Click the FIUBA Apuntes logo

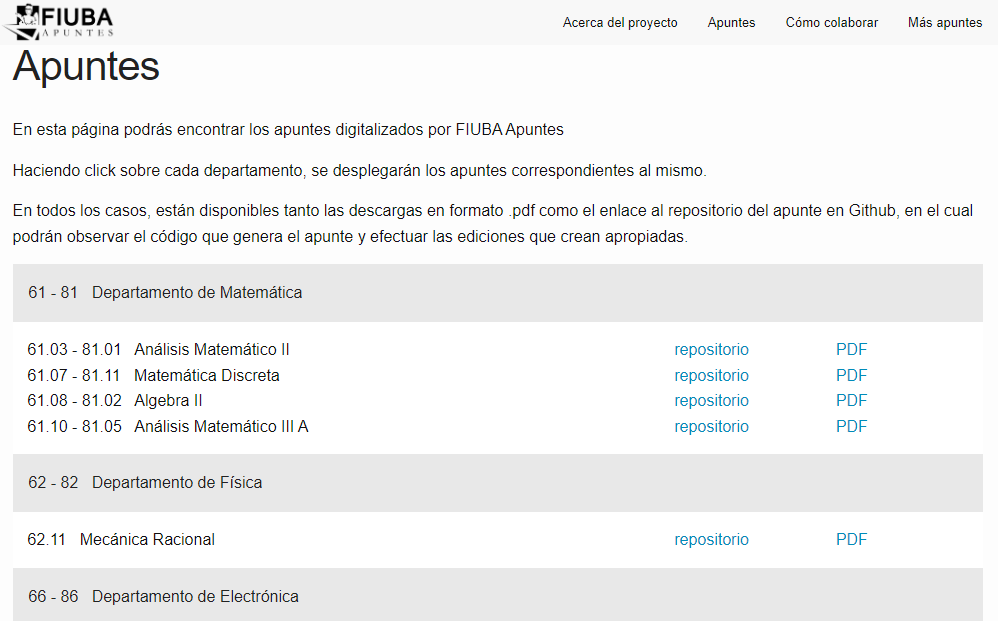[59, 22]
